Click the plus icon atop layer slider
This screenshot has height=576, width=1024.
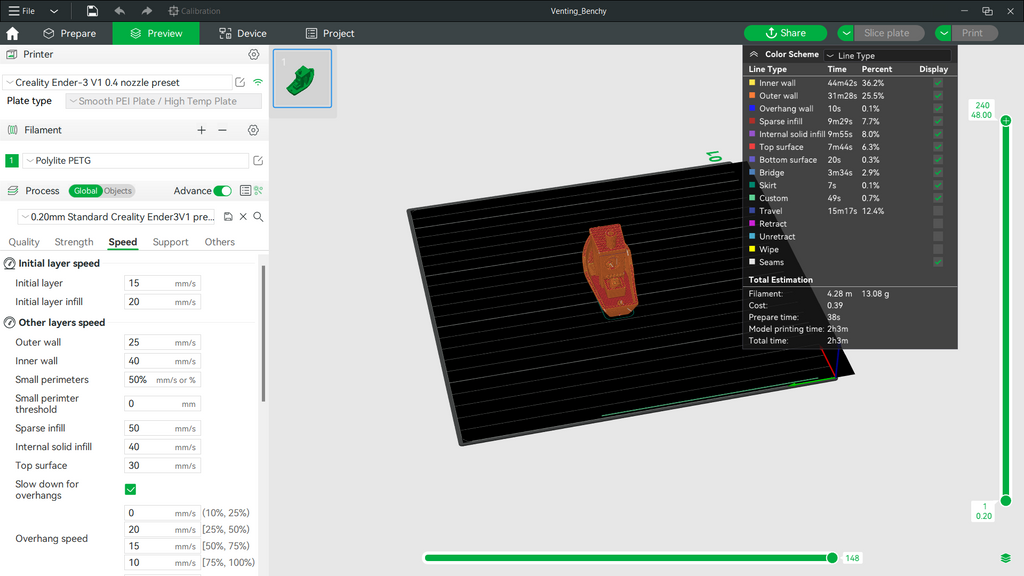point(1006,120)
